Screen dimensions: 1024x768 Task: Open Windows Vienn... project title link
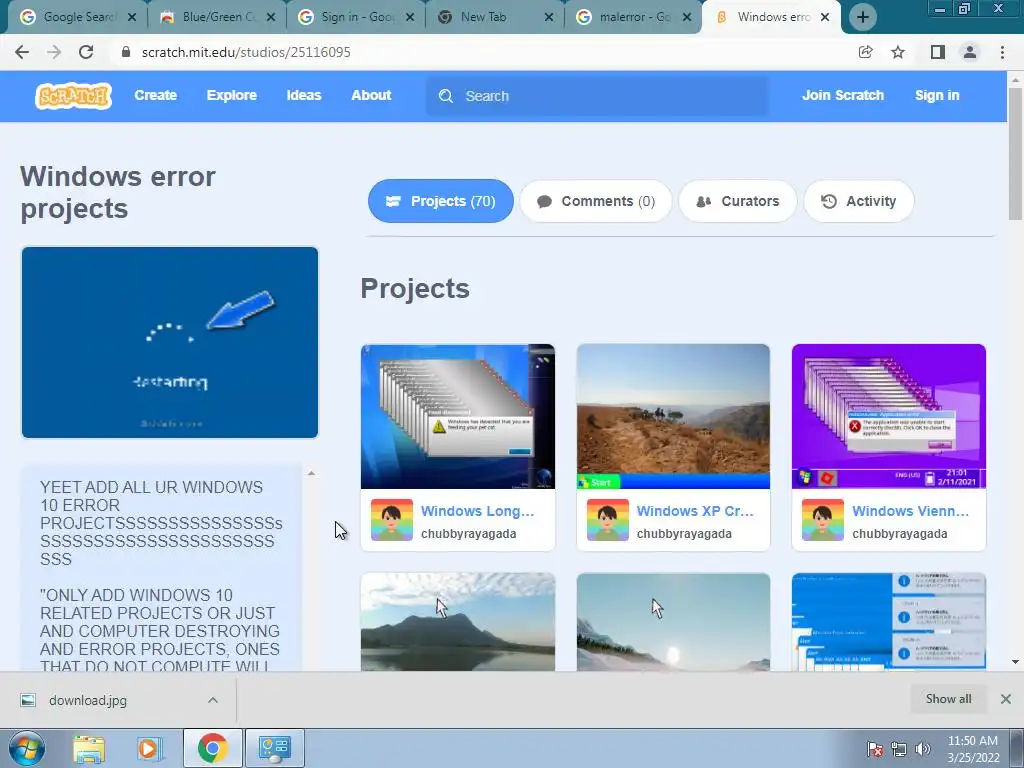pyautogui.click(x=910, y=511)
